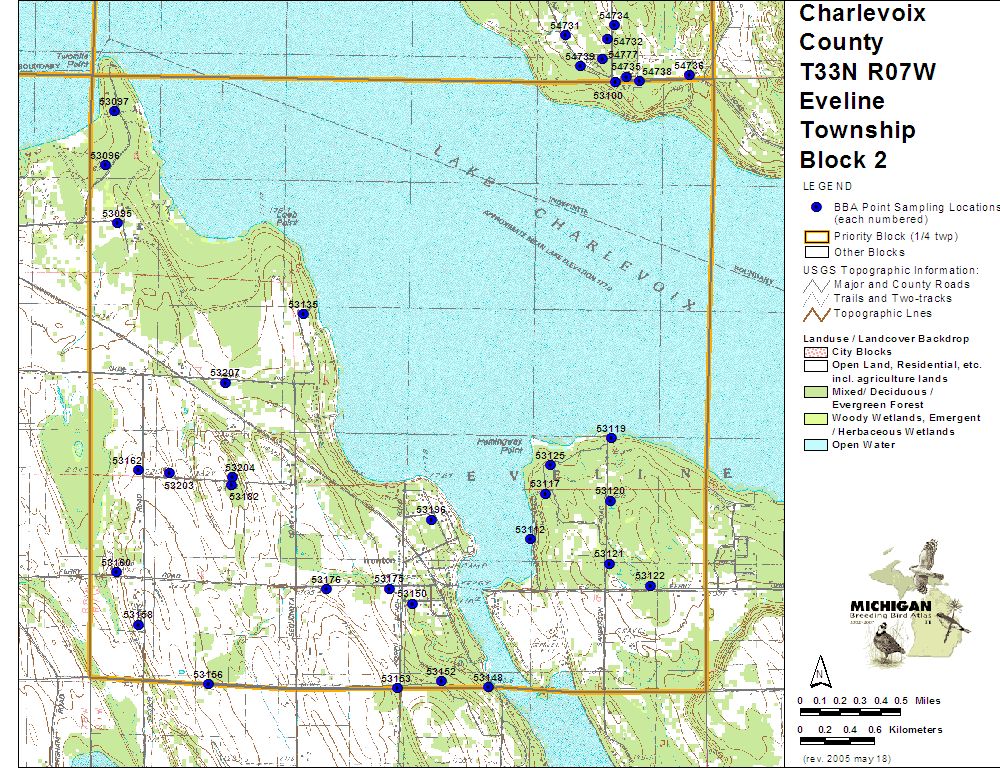Click the Woody Wetlands legend swatch
Viewport: 1000px width, 768px height.
coord(815,418)
